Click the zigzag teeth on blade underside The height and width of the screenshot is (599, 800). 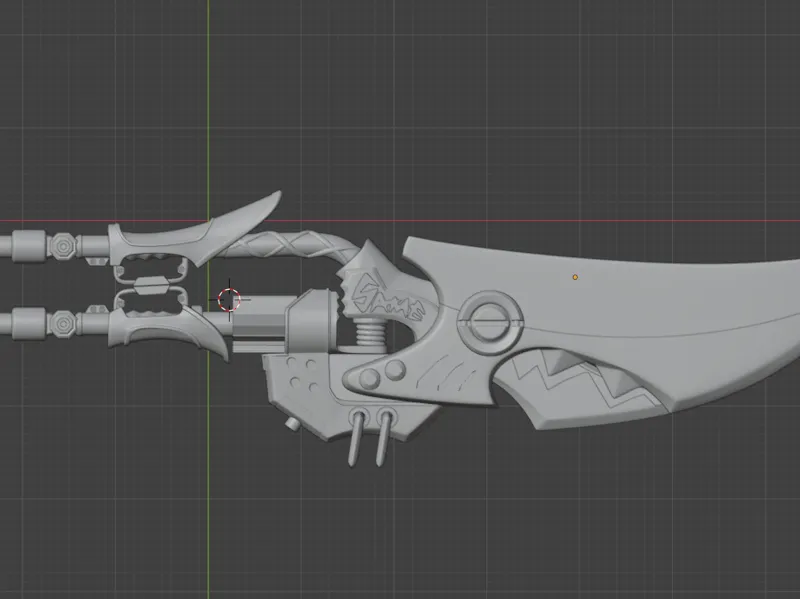[587, 382]
